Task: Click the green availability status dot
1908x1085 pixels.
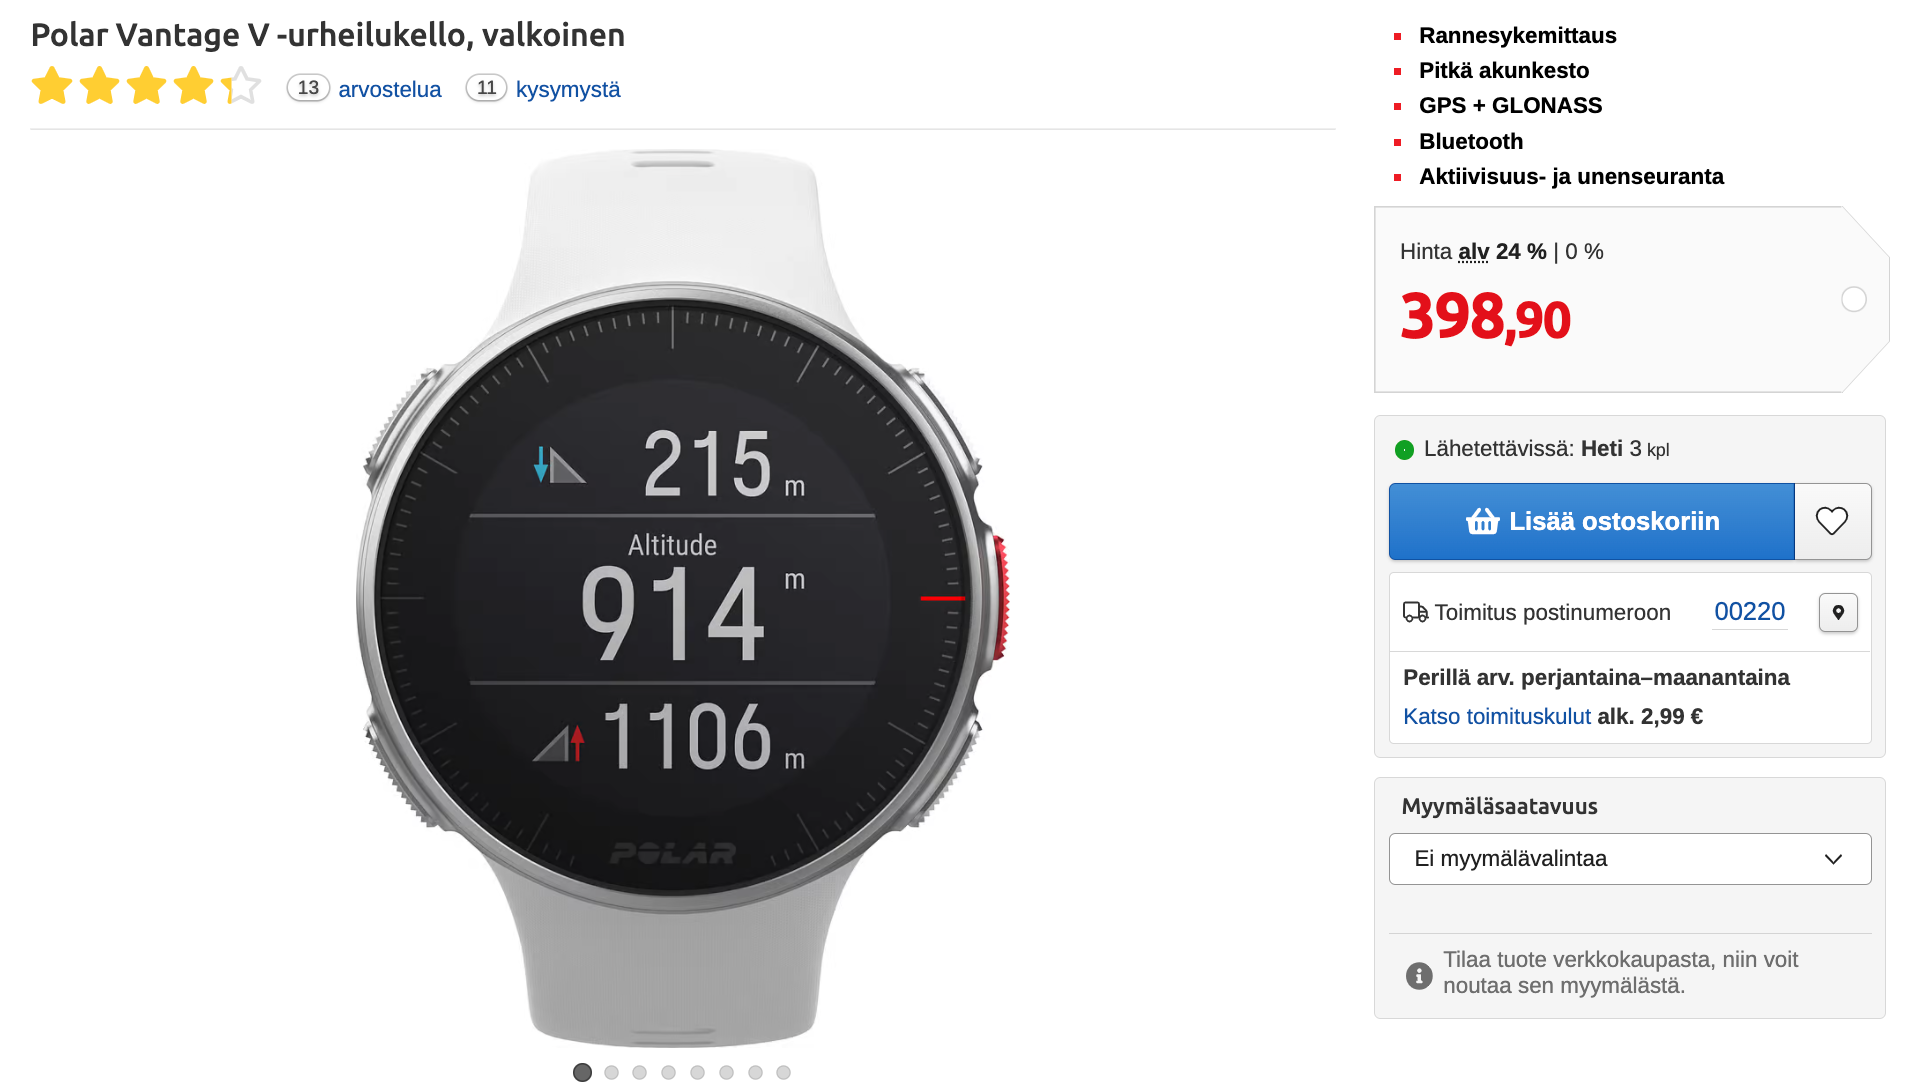Action: (x=1404, y=450)
